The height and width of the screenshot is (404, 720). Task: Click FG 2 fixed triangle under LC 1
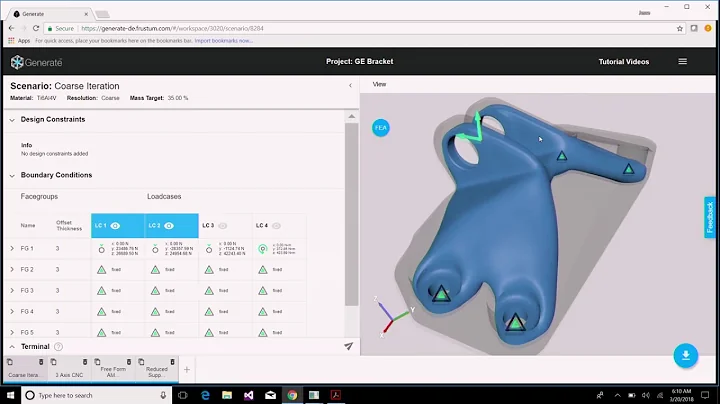click(101, 269)
